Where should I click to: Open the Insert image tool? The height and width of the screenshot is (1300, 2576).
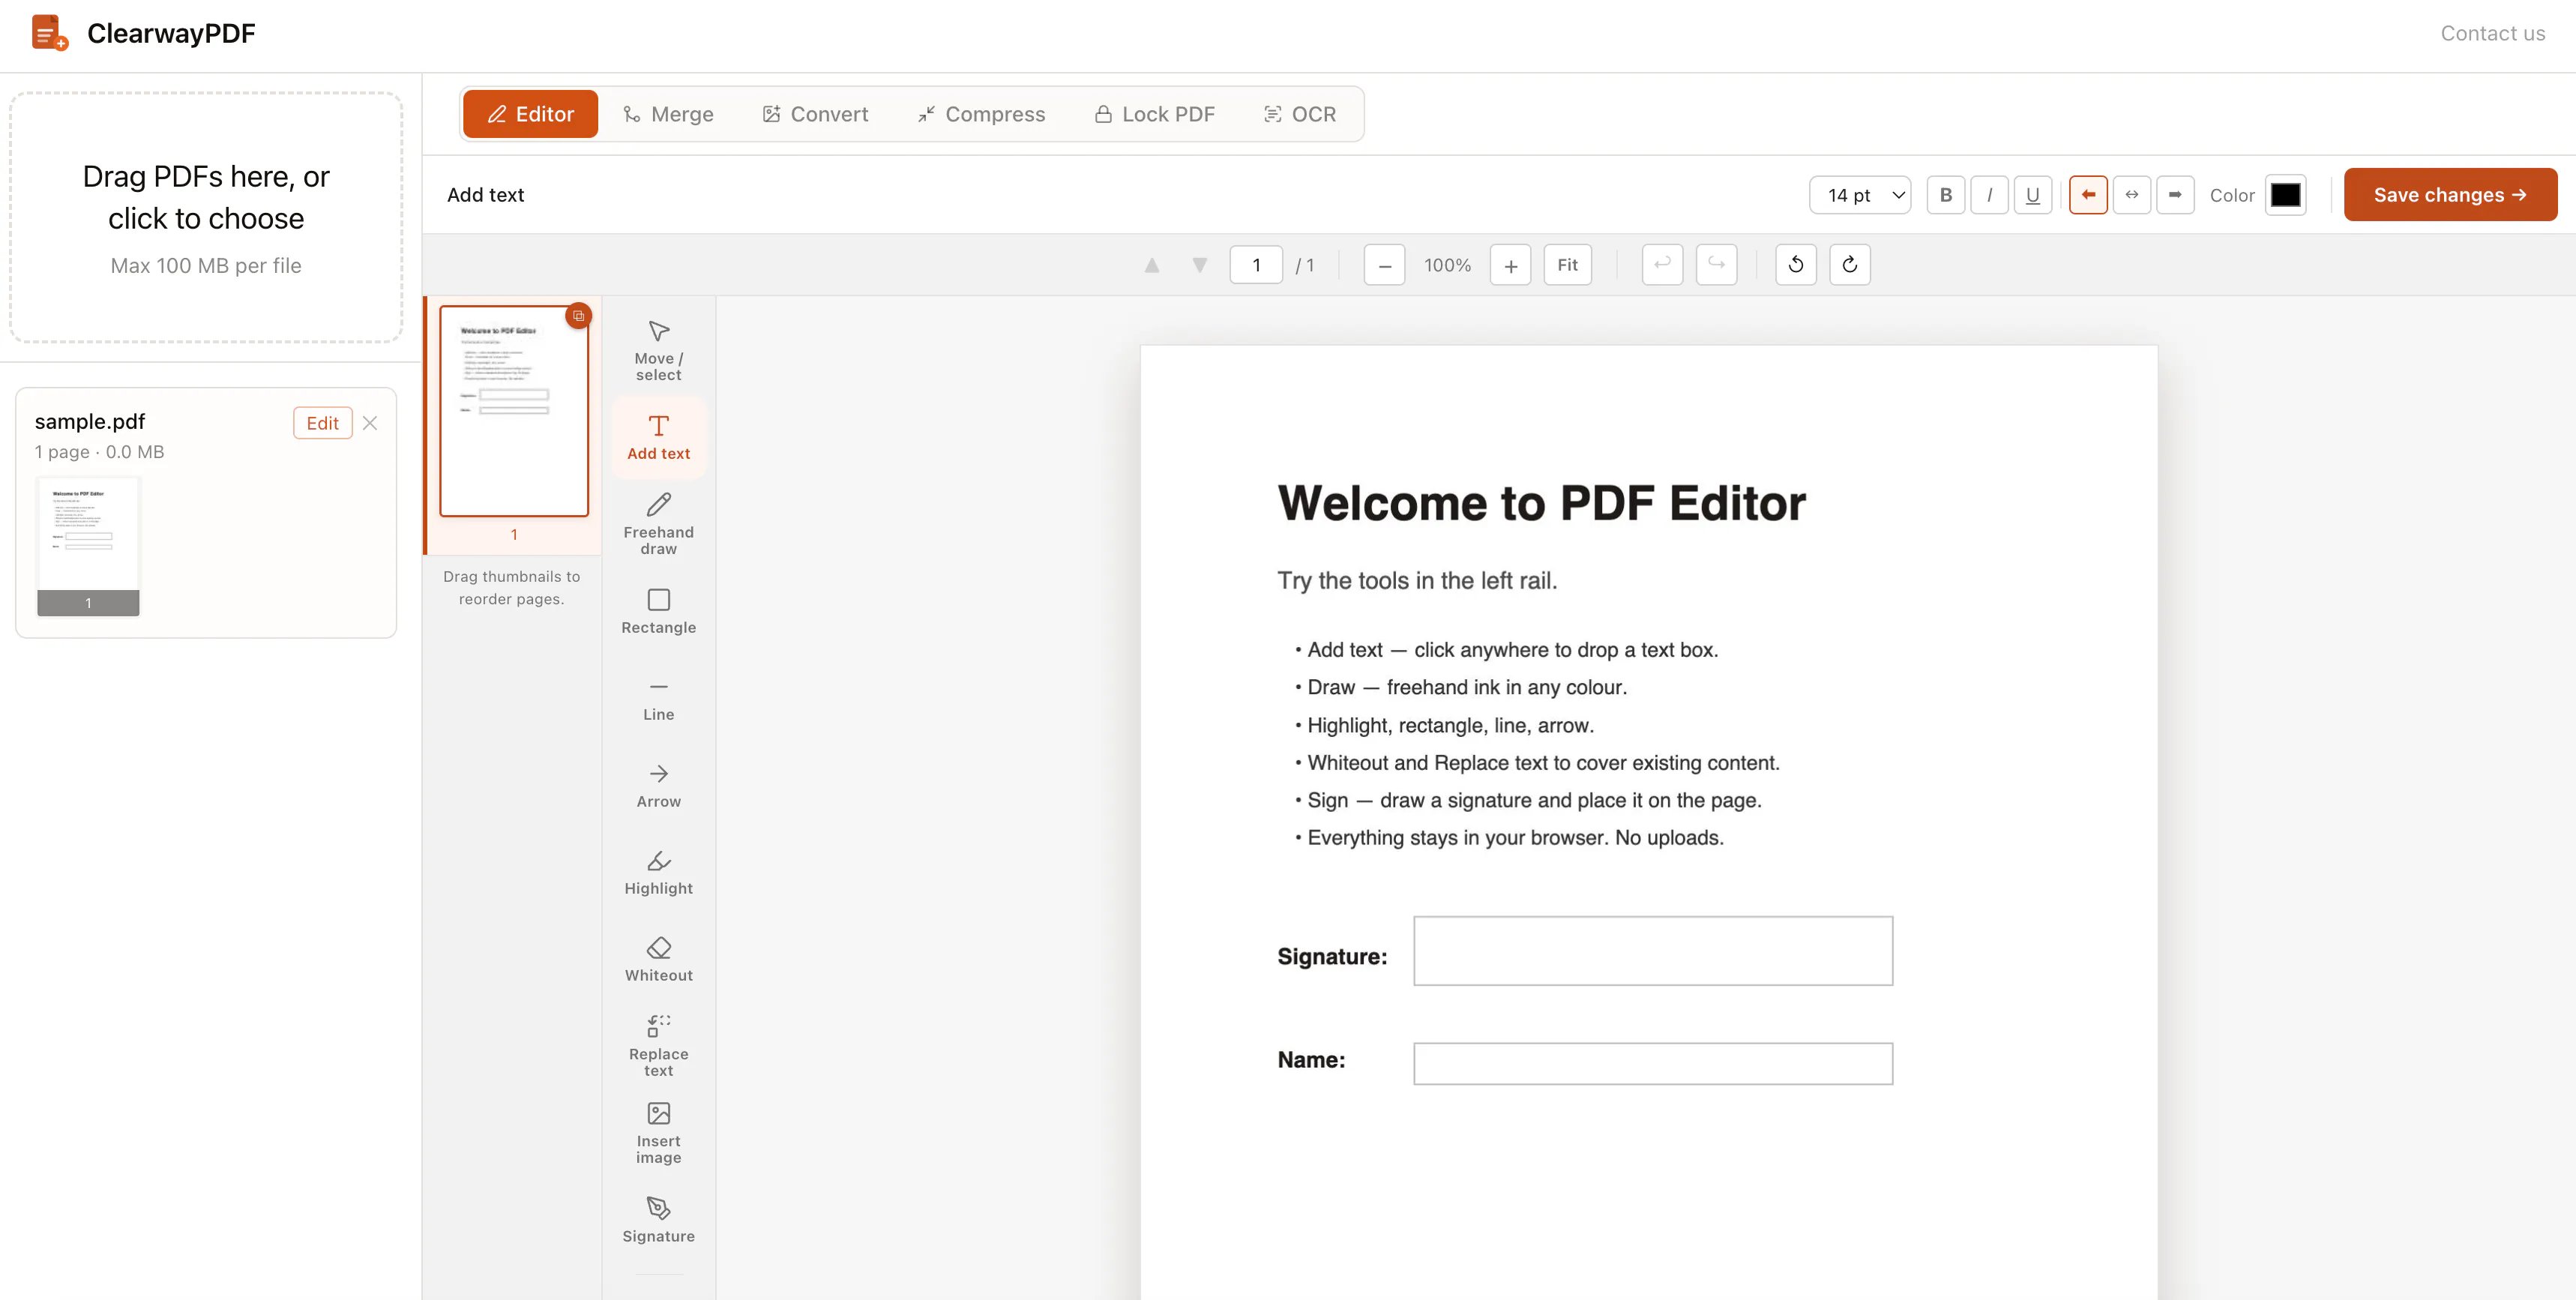[658, 1133]
